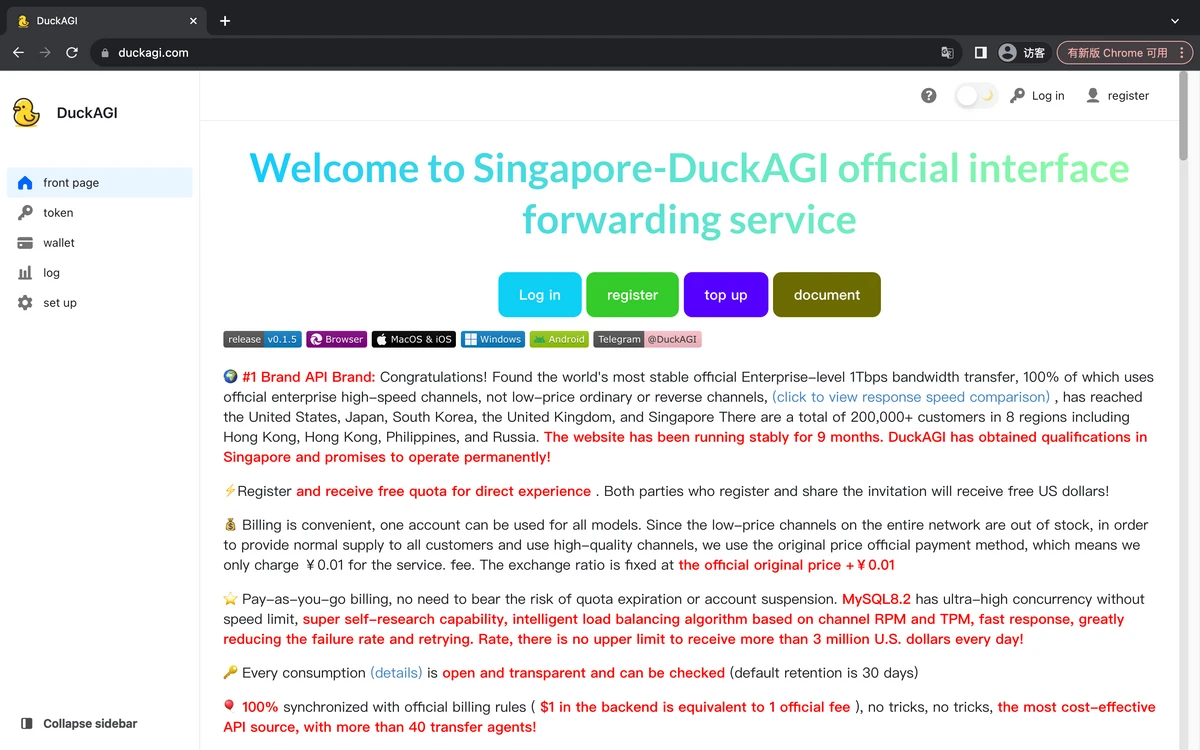Open the set up sidebar item
This screenshot has height=750, width=1200.
click(x=99, y=303)
